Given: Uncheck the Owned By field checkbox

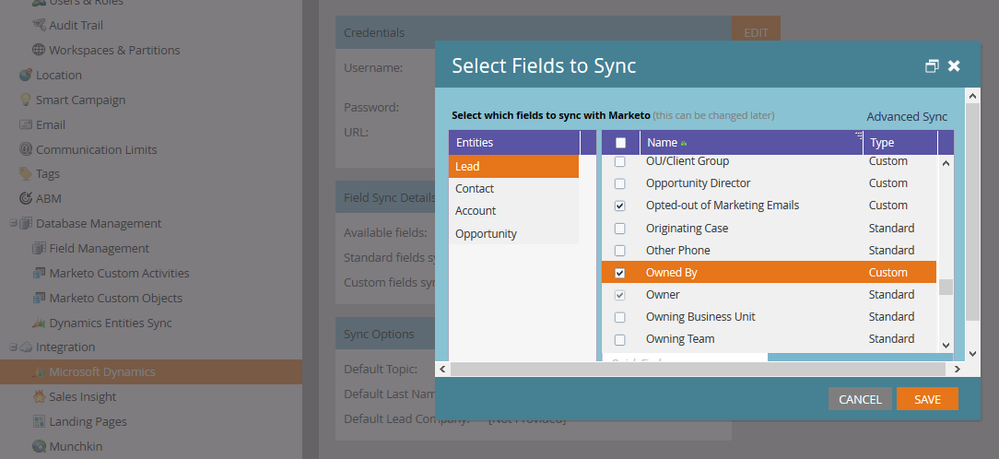Looking at the screenshot, I should [x=619, y=273].
